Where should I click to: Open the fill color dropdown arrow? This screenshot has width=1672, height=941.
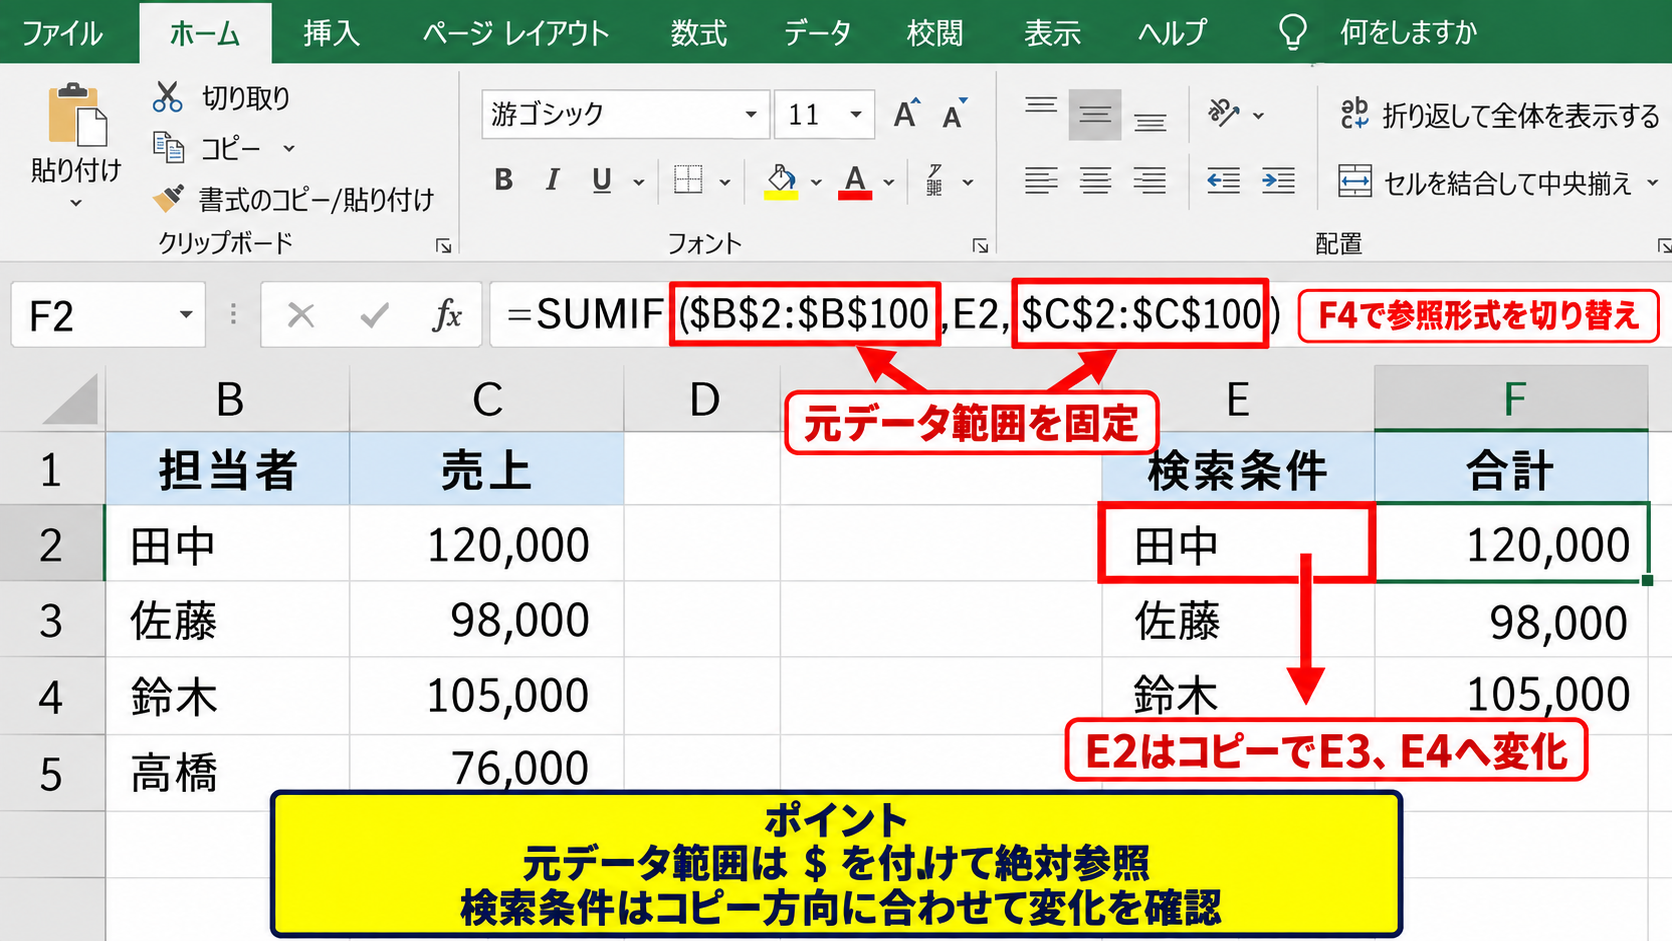click(x=816, y=183)
